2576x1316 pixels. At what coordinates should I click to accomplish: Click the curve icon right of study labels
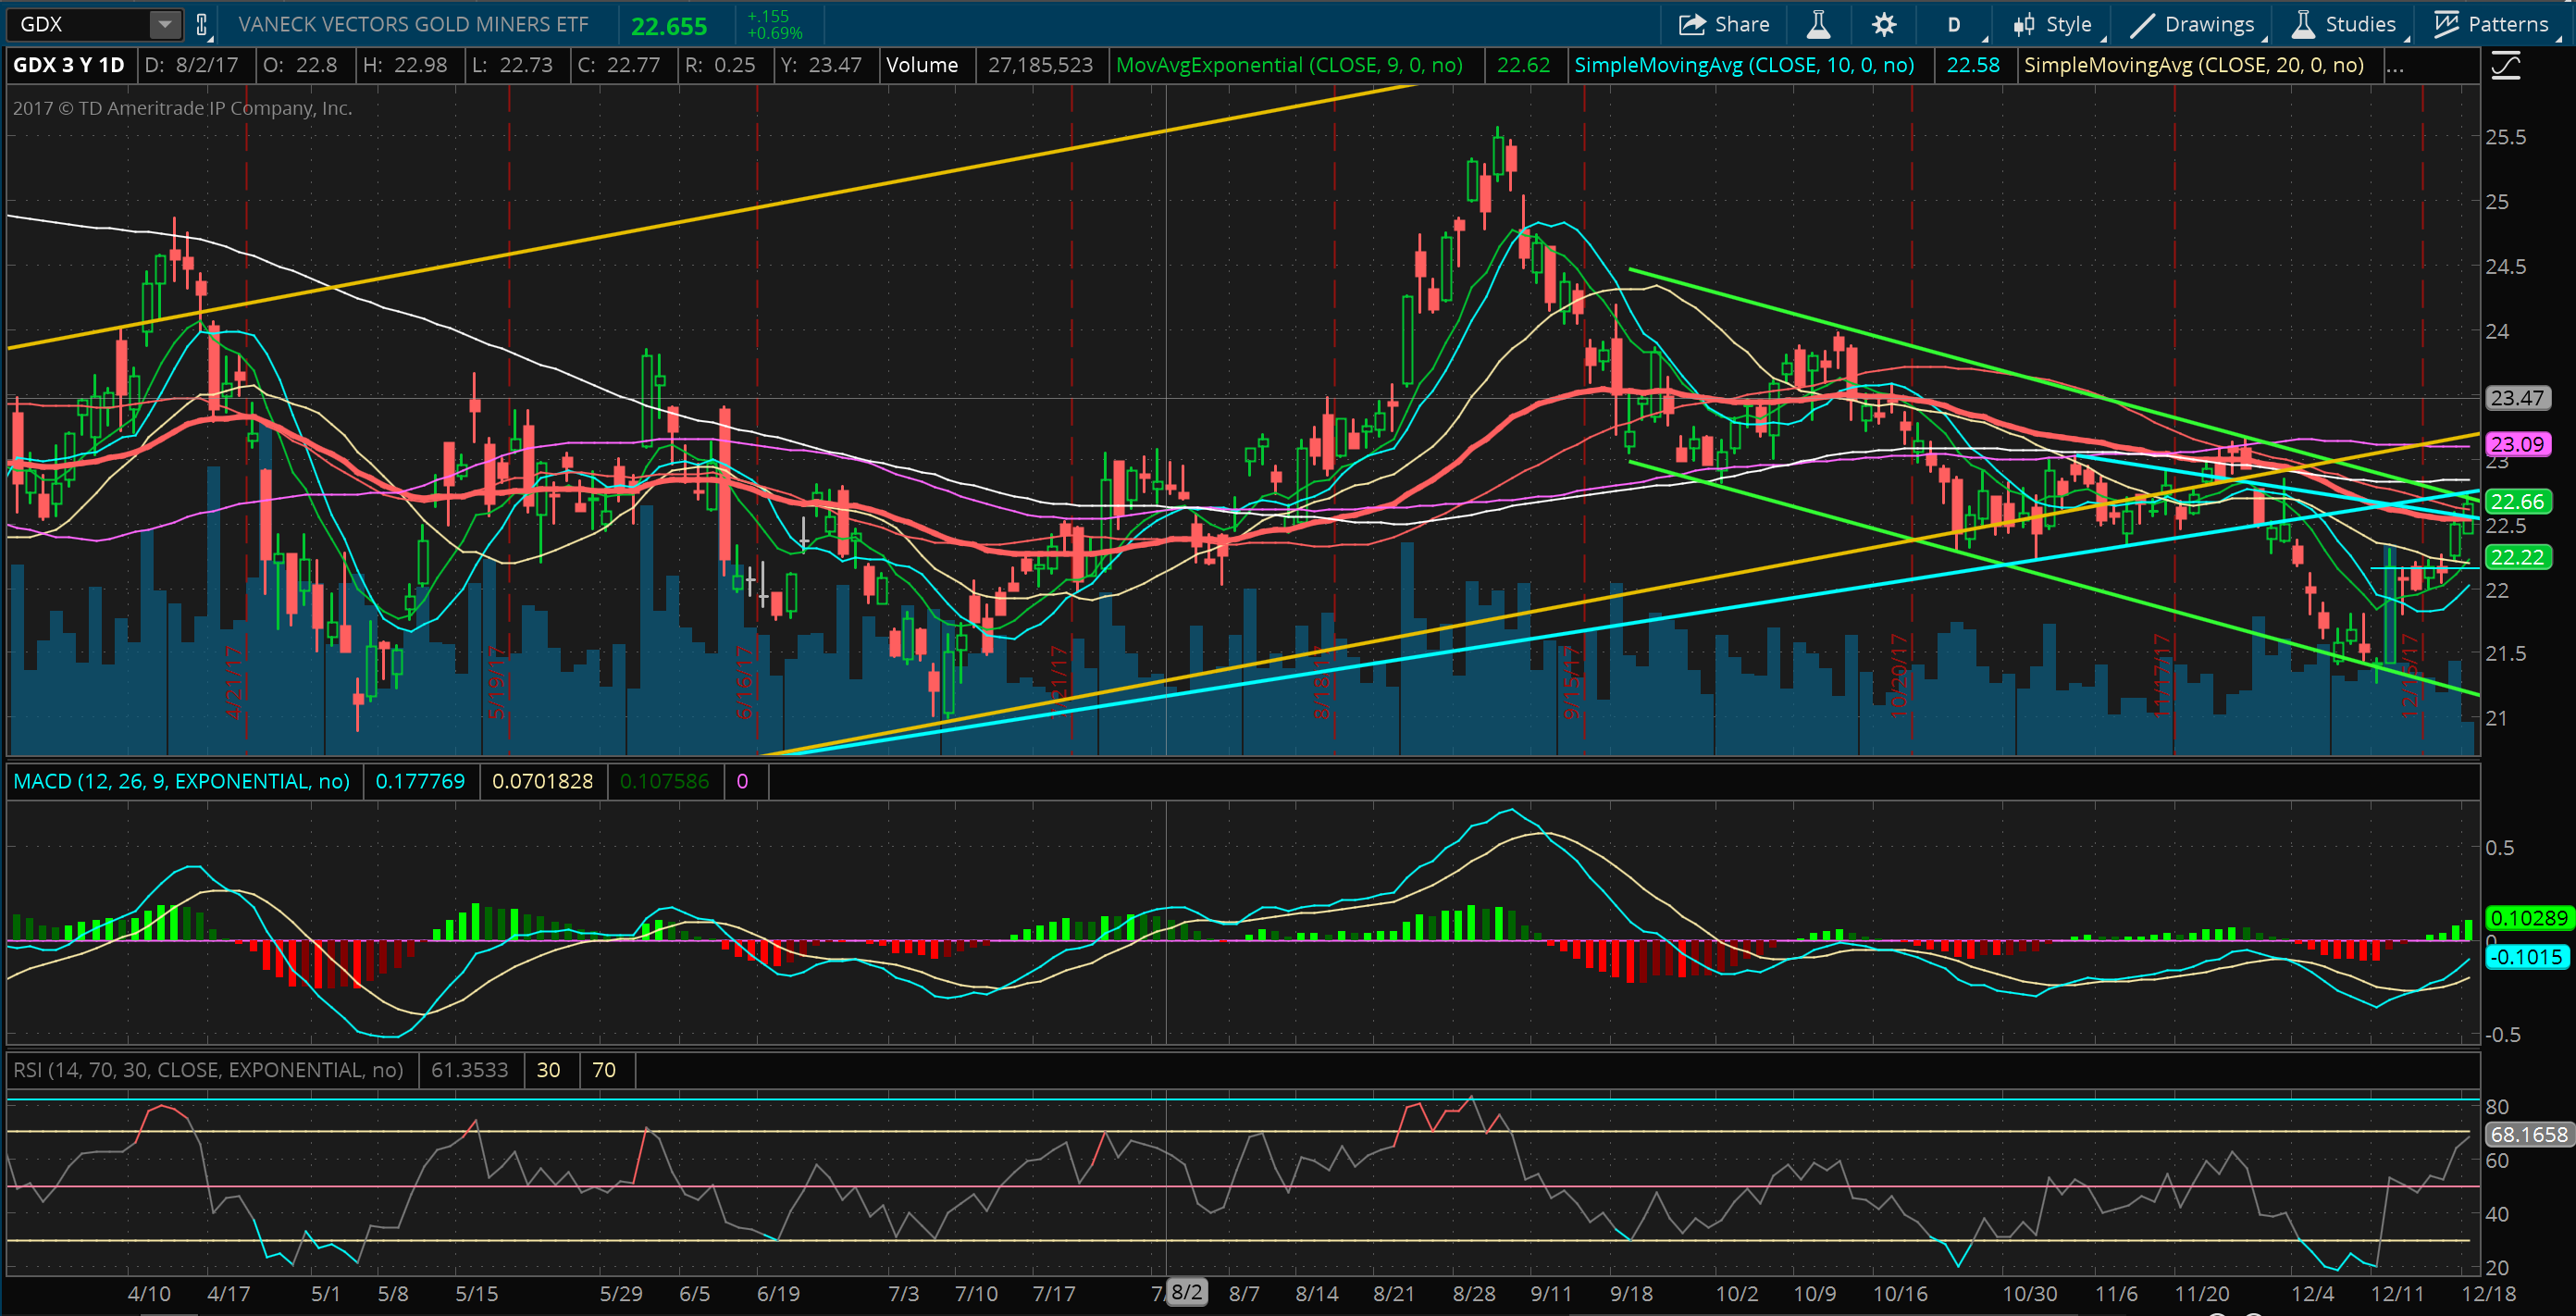[x=2506, y=66]
